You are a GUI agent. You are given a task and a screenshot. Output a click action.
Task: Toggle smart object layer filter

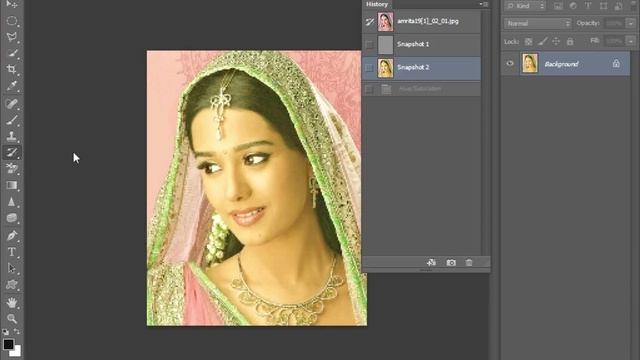click(619, 6)
